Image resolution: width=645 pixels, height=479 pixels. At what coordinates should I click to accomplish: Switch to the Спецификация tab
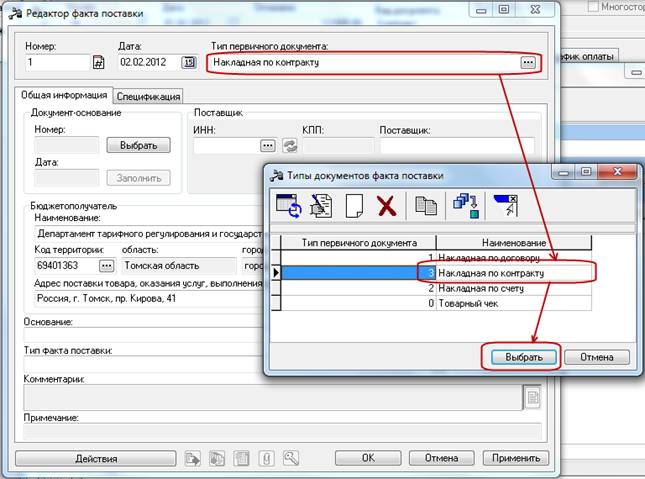[148, 96]
